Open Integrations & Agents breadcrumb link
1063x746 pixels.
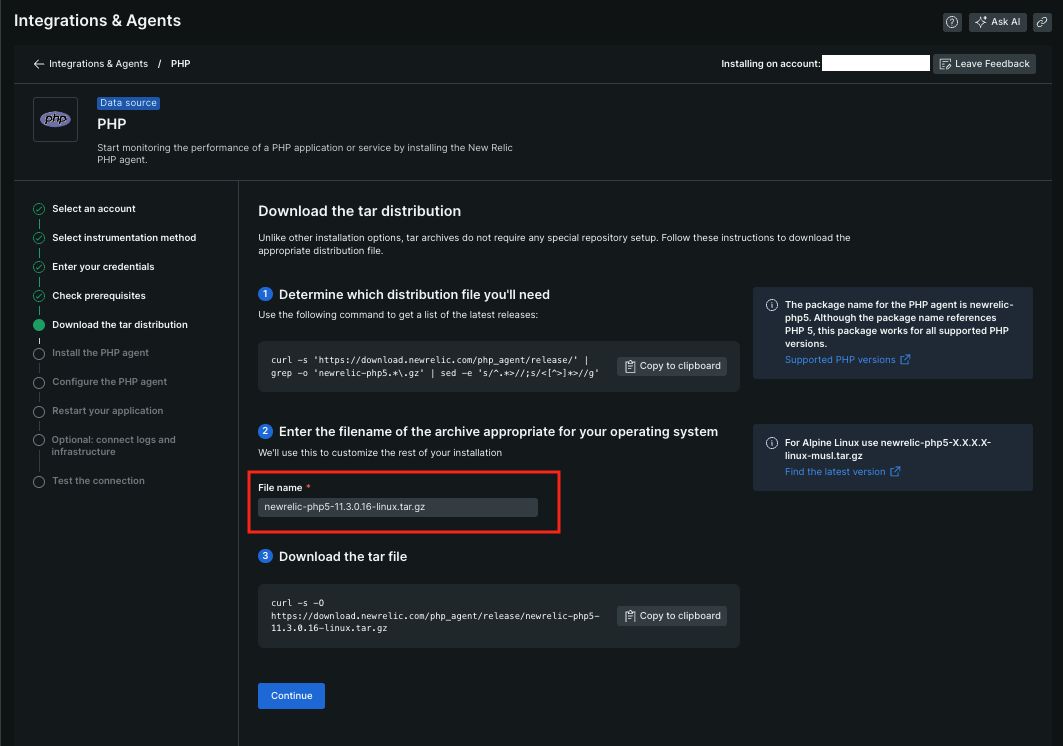coord(98,64)
